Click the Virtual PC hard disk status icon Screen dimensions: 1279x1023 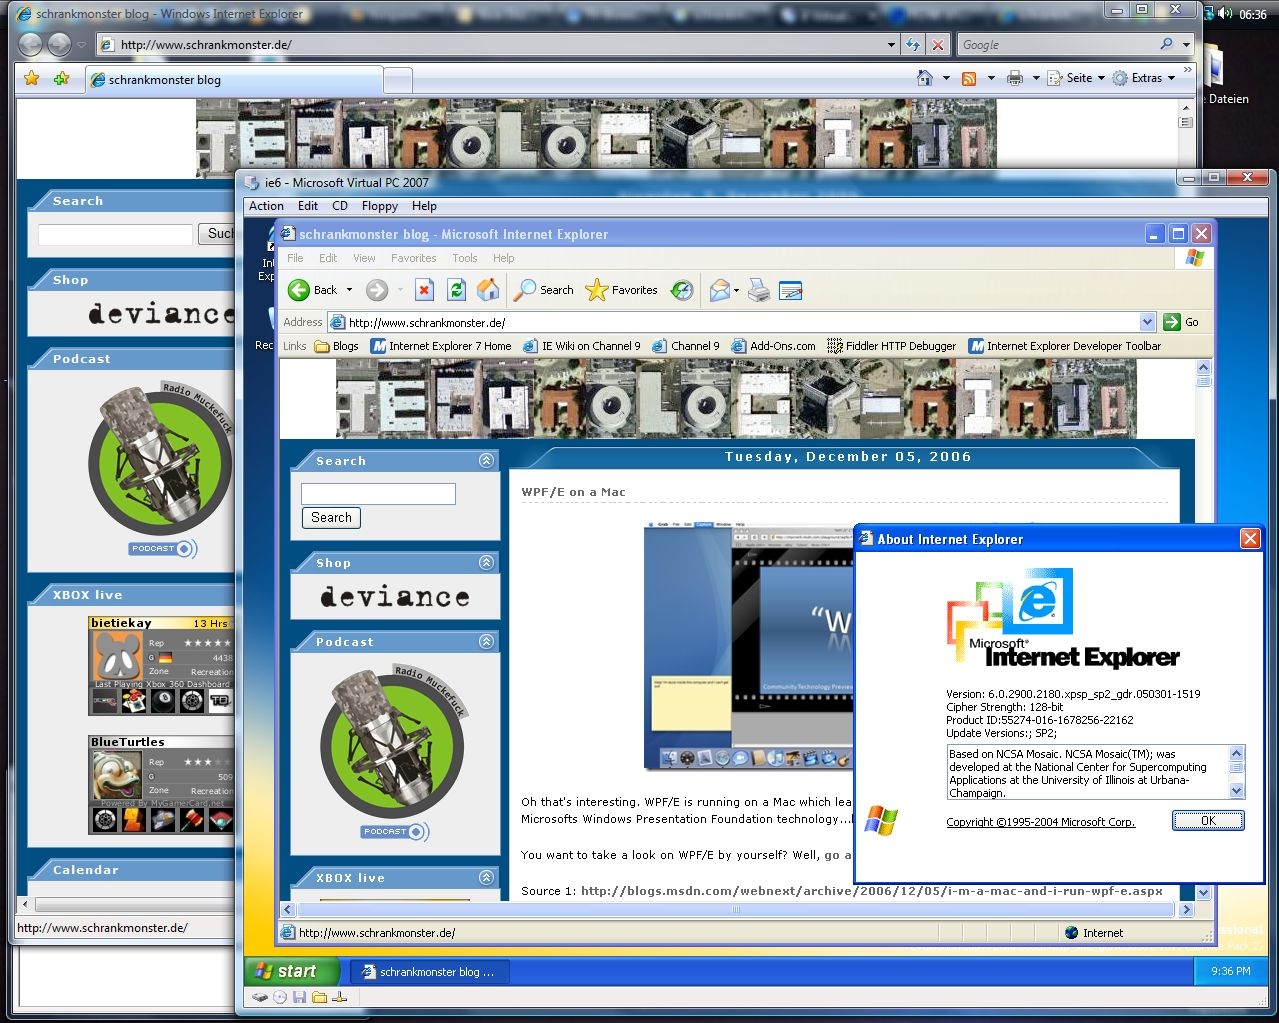(261, 997)
